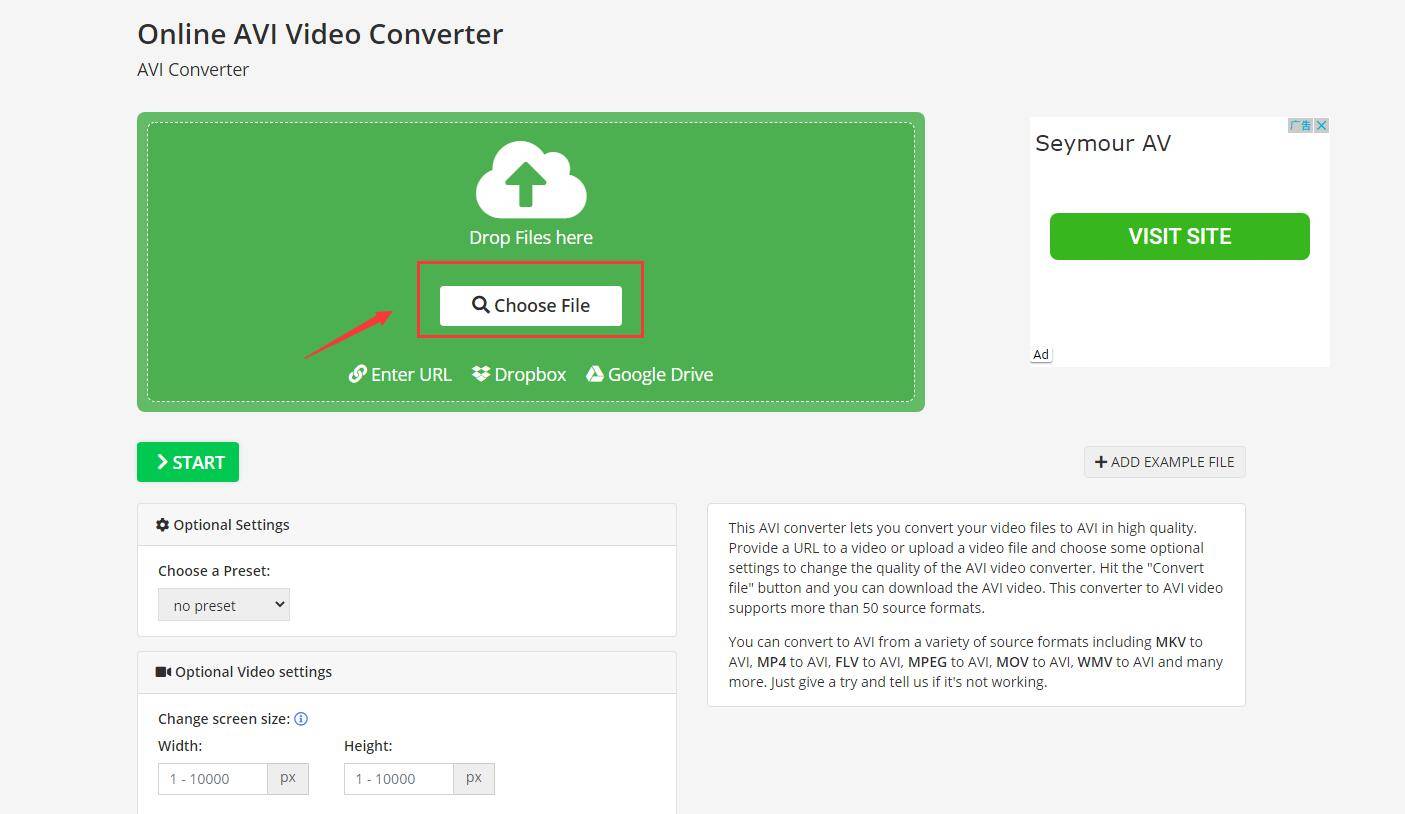Click the Optional Video settings header
1405x814 pixels.
tap(407, 672)
